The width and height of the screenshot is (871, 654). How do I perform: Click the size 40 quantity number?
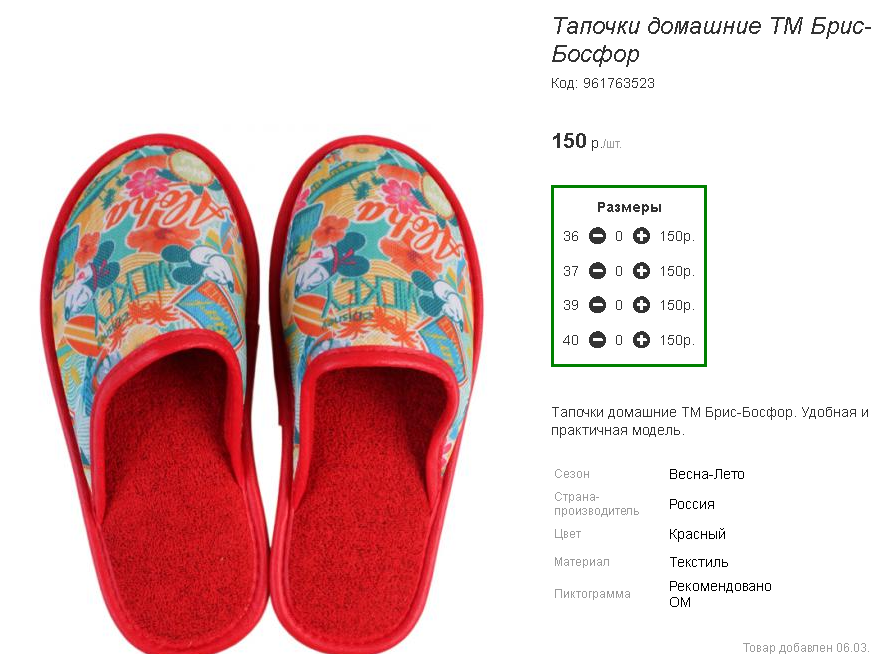click(x=619, y=340)
